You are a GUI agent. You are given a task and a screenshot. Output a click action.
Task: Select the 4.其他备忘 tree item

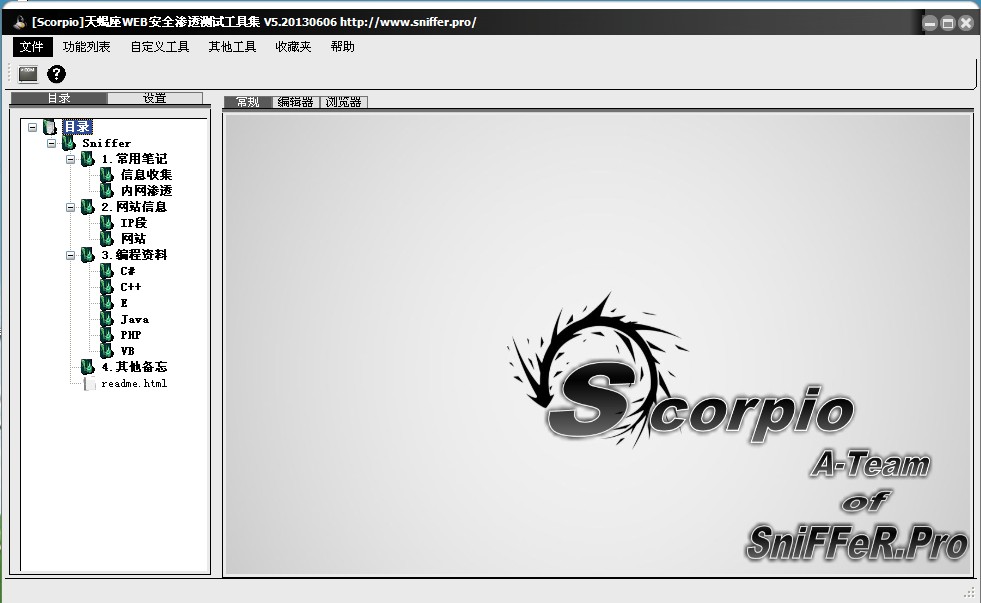[x=134, y=367]
